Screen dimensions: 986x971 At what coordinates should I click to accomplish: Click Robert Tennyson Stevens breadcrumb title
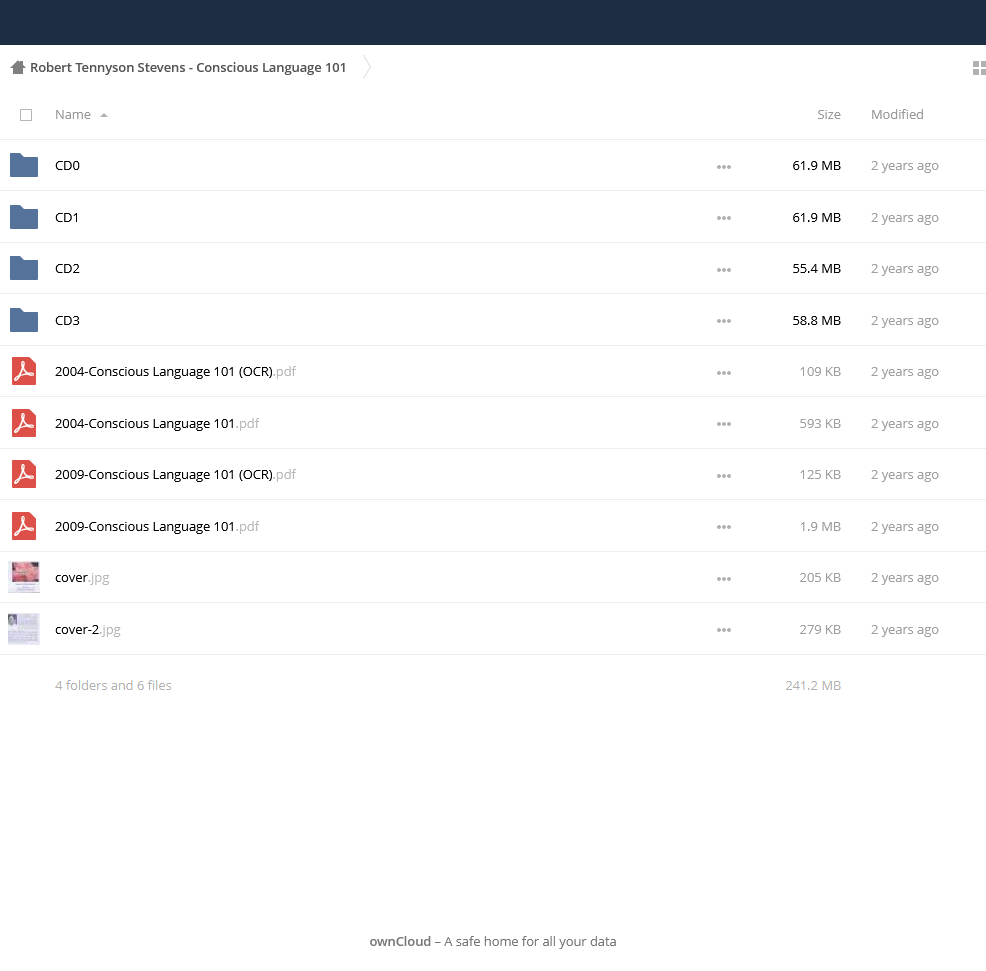(x=188, y=67)
